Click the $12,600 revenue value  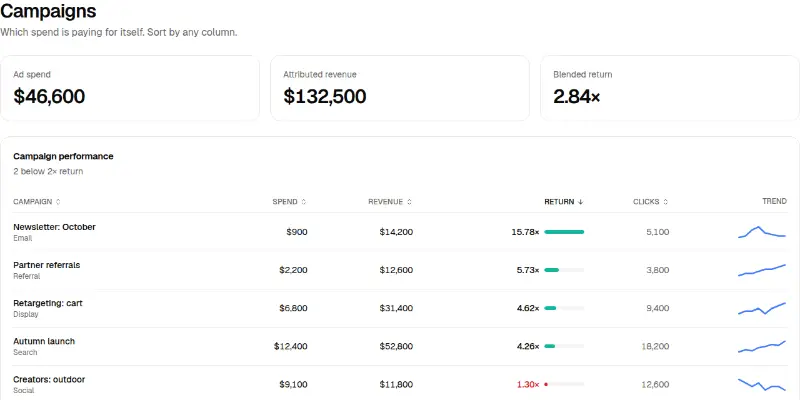pos(396,270)
